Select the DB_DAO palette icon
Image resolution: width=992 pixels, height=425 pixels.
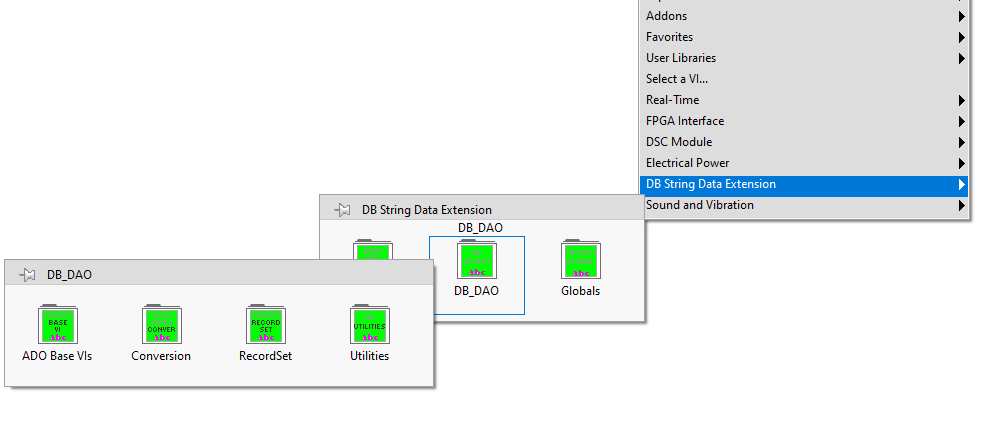(x=476, y=259)
